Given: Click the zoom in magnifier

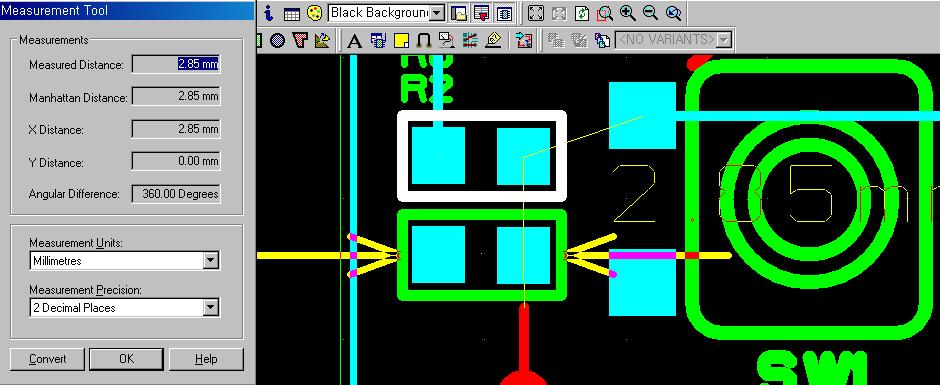Looking at the screenshot, I should click(627, 13).
